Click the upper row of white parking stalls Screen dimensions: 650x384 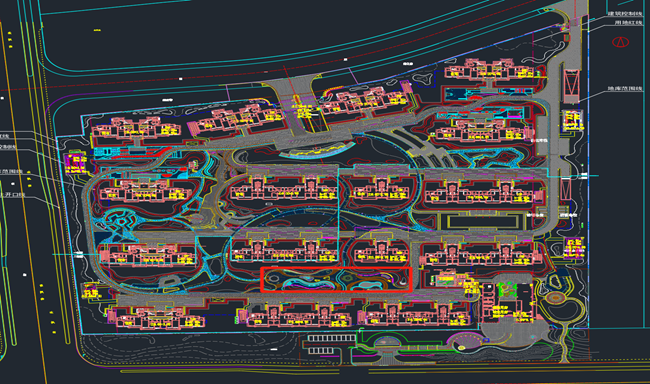pyautogui.click(x=331, y=339)
